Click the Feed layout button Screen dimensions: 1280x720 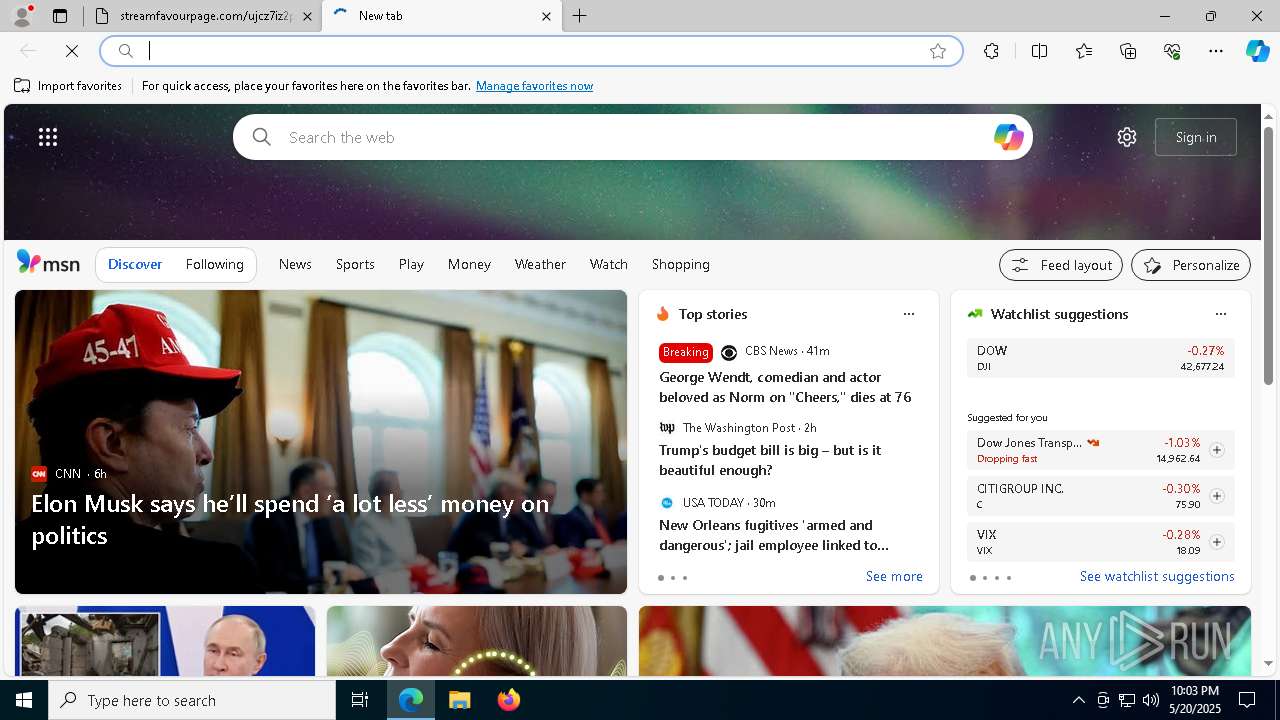point(1061,265)
